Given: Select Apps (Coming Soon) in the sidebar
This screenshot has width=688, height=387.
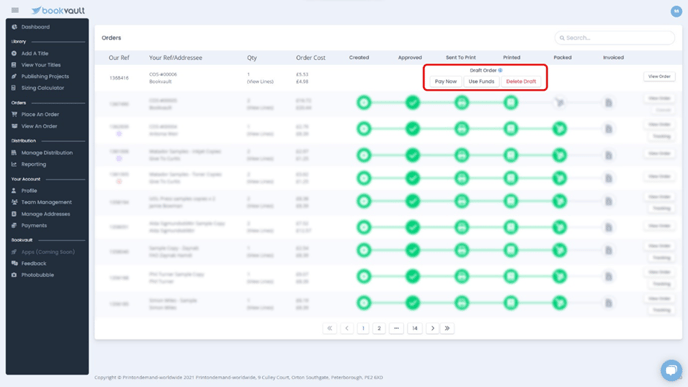Looking at the screenshot, I should click(48, 252).
